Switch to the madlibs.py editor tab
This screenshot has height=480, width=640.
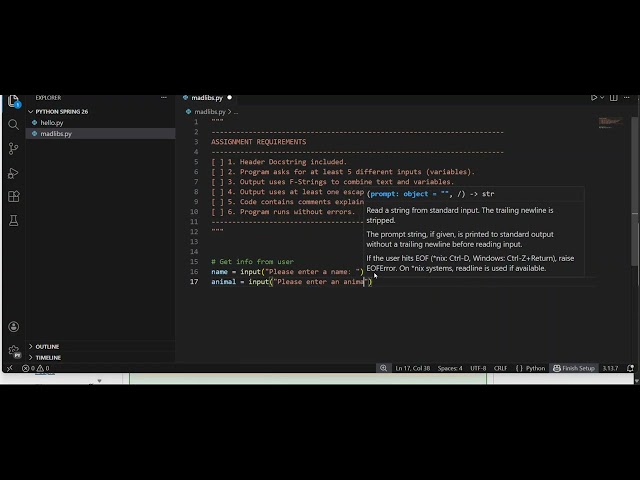(x=207, y=98)
